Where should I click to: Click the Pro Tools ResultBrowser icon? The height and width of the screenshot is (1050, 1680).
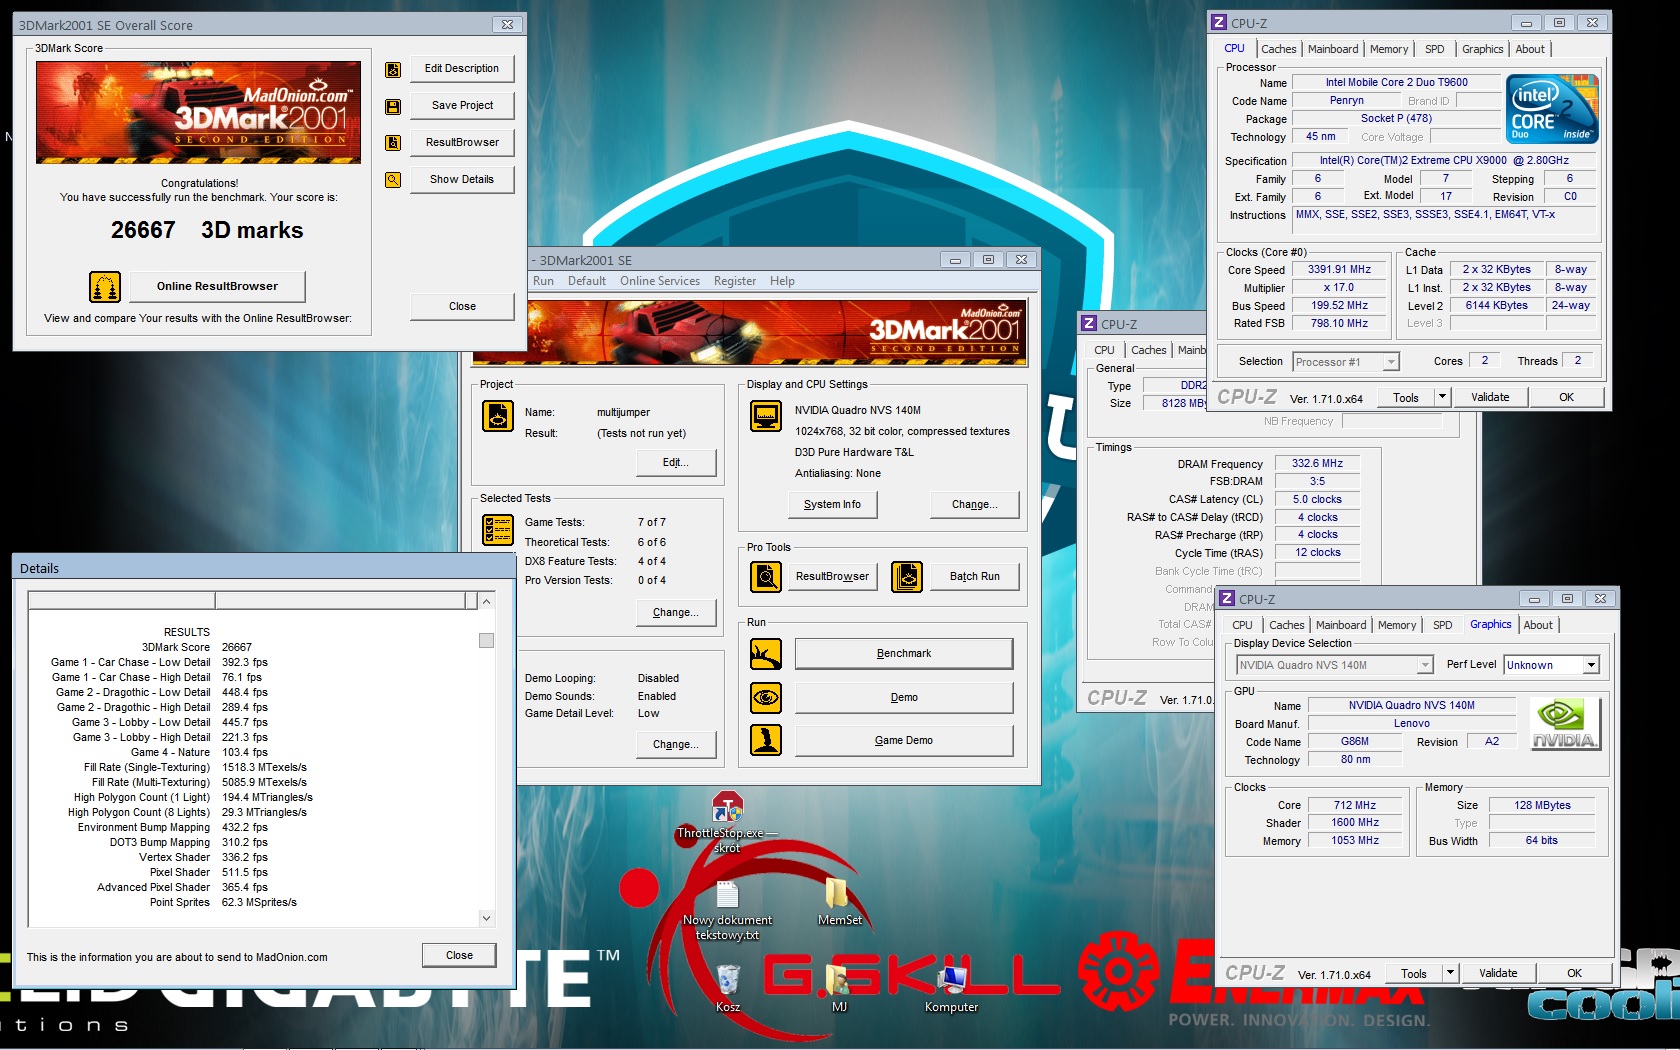tap(766, 577)
